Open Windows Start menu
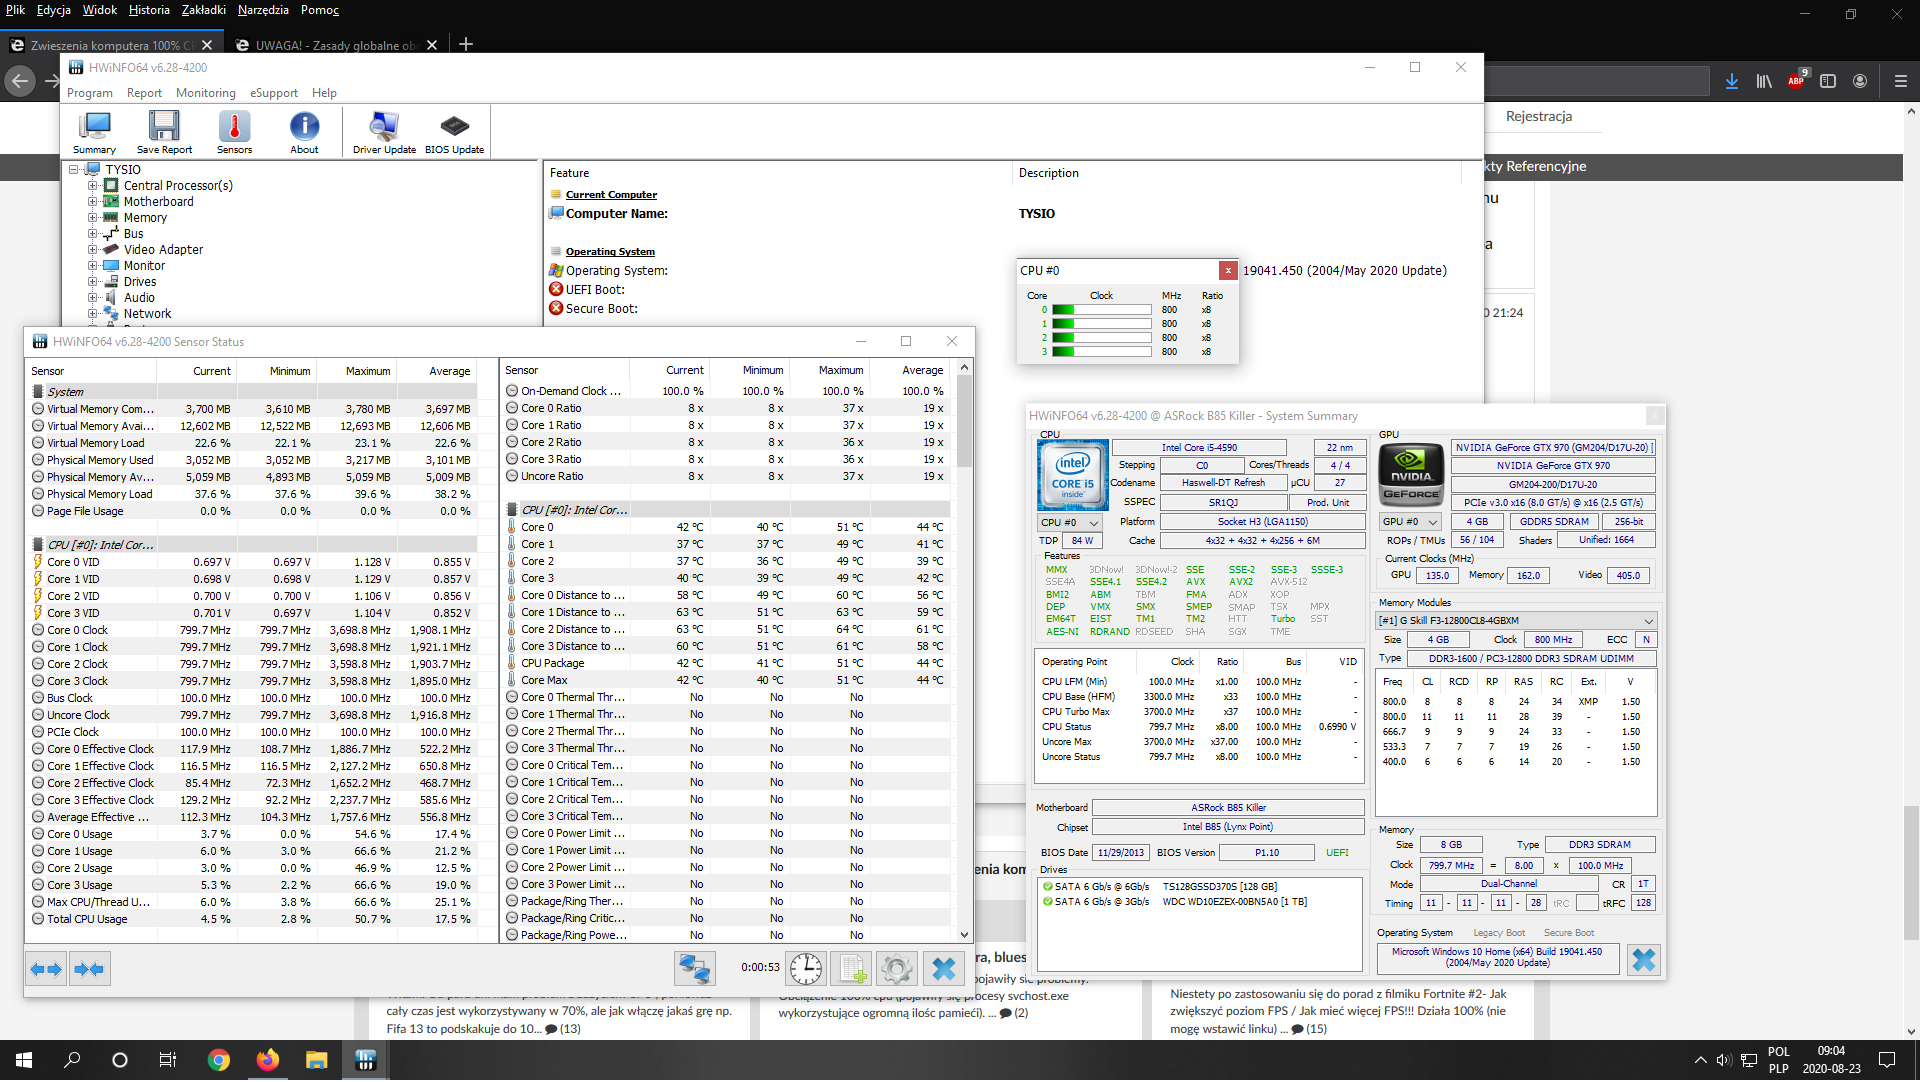The width and height of the screenshot is (1920, 1082). (x=24, y=1061)
